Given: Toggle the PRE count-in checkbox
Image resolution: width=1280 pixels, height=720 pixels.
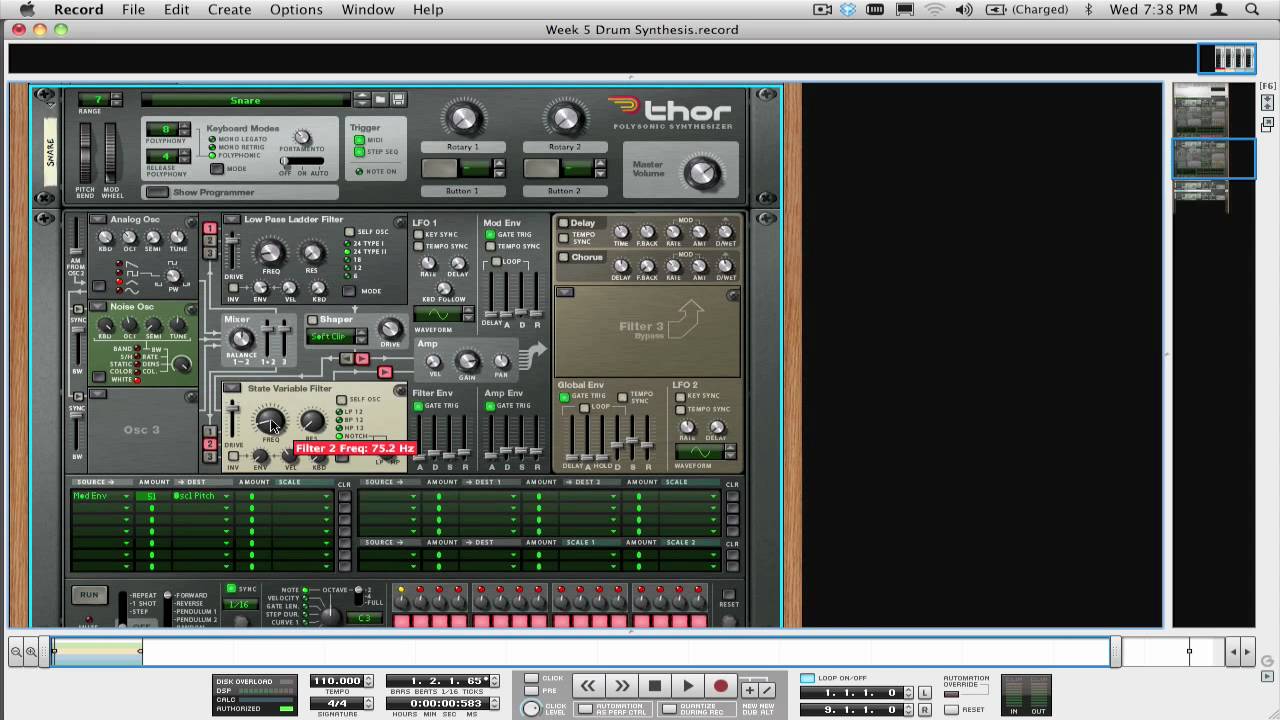Looking at the screenshot, I should [531, 690].
